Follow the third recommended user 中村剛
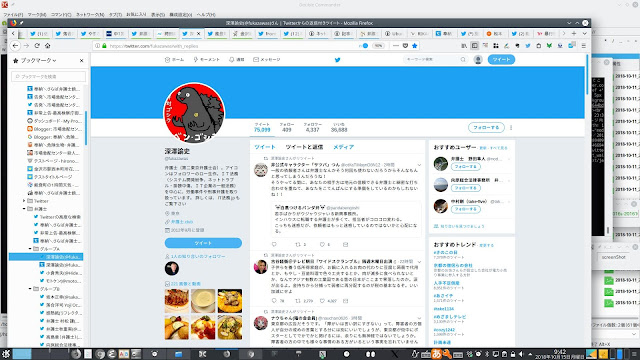Screen dimensions: 640x360 (466, 209)
